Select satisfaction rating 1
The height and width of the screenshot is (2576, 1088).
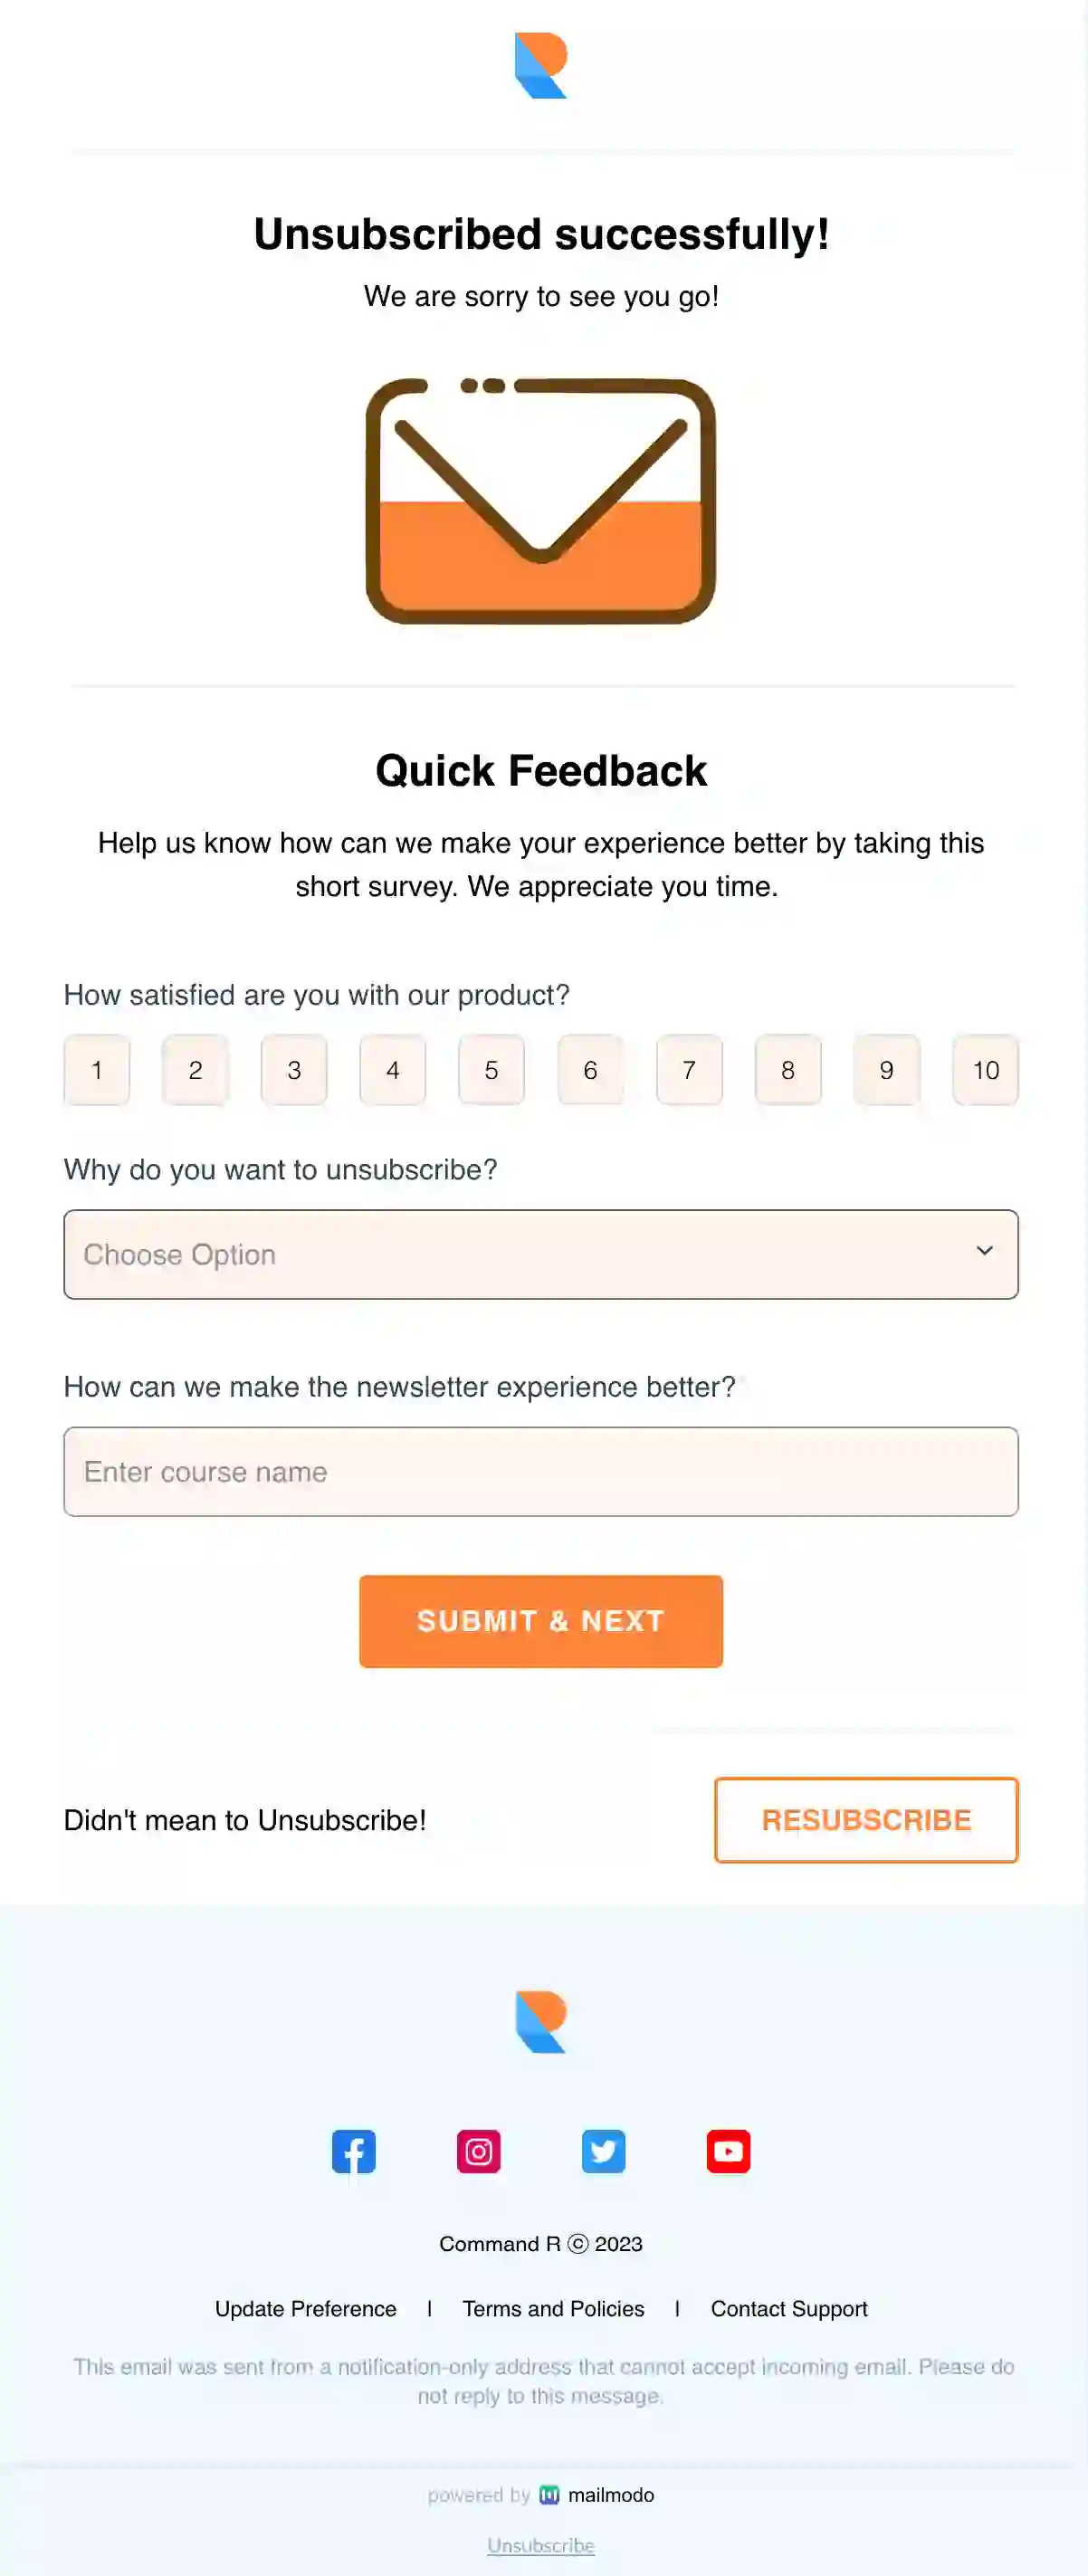[96, 1070]
